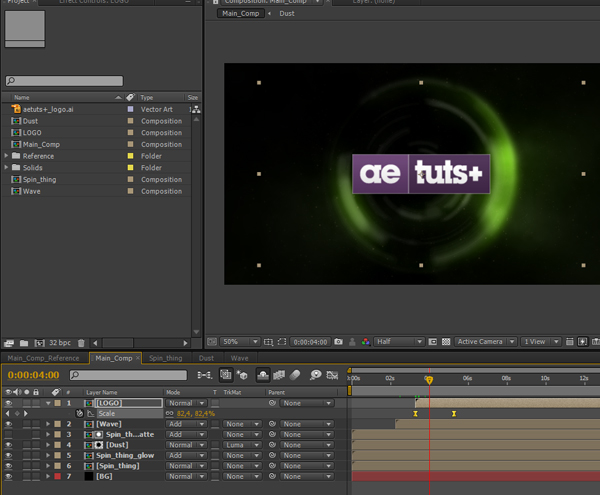Click the timeline current time 0:00:04:00
This screenshot has height=495, width=600.
pos(33,375)
